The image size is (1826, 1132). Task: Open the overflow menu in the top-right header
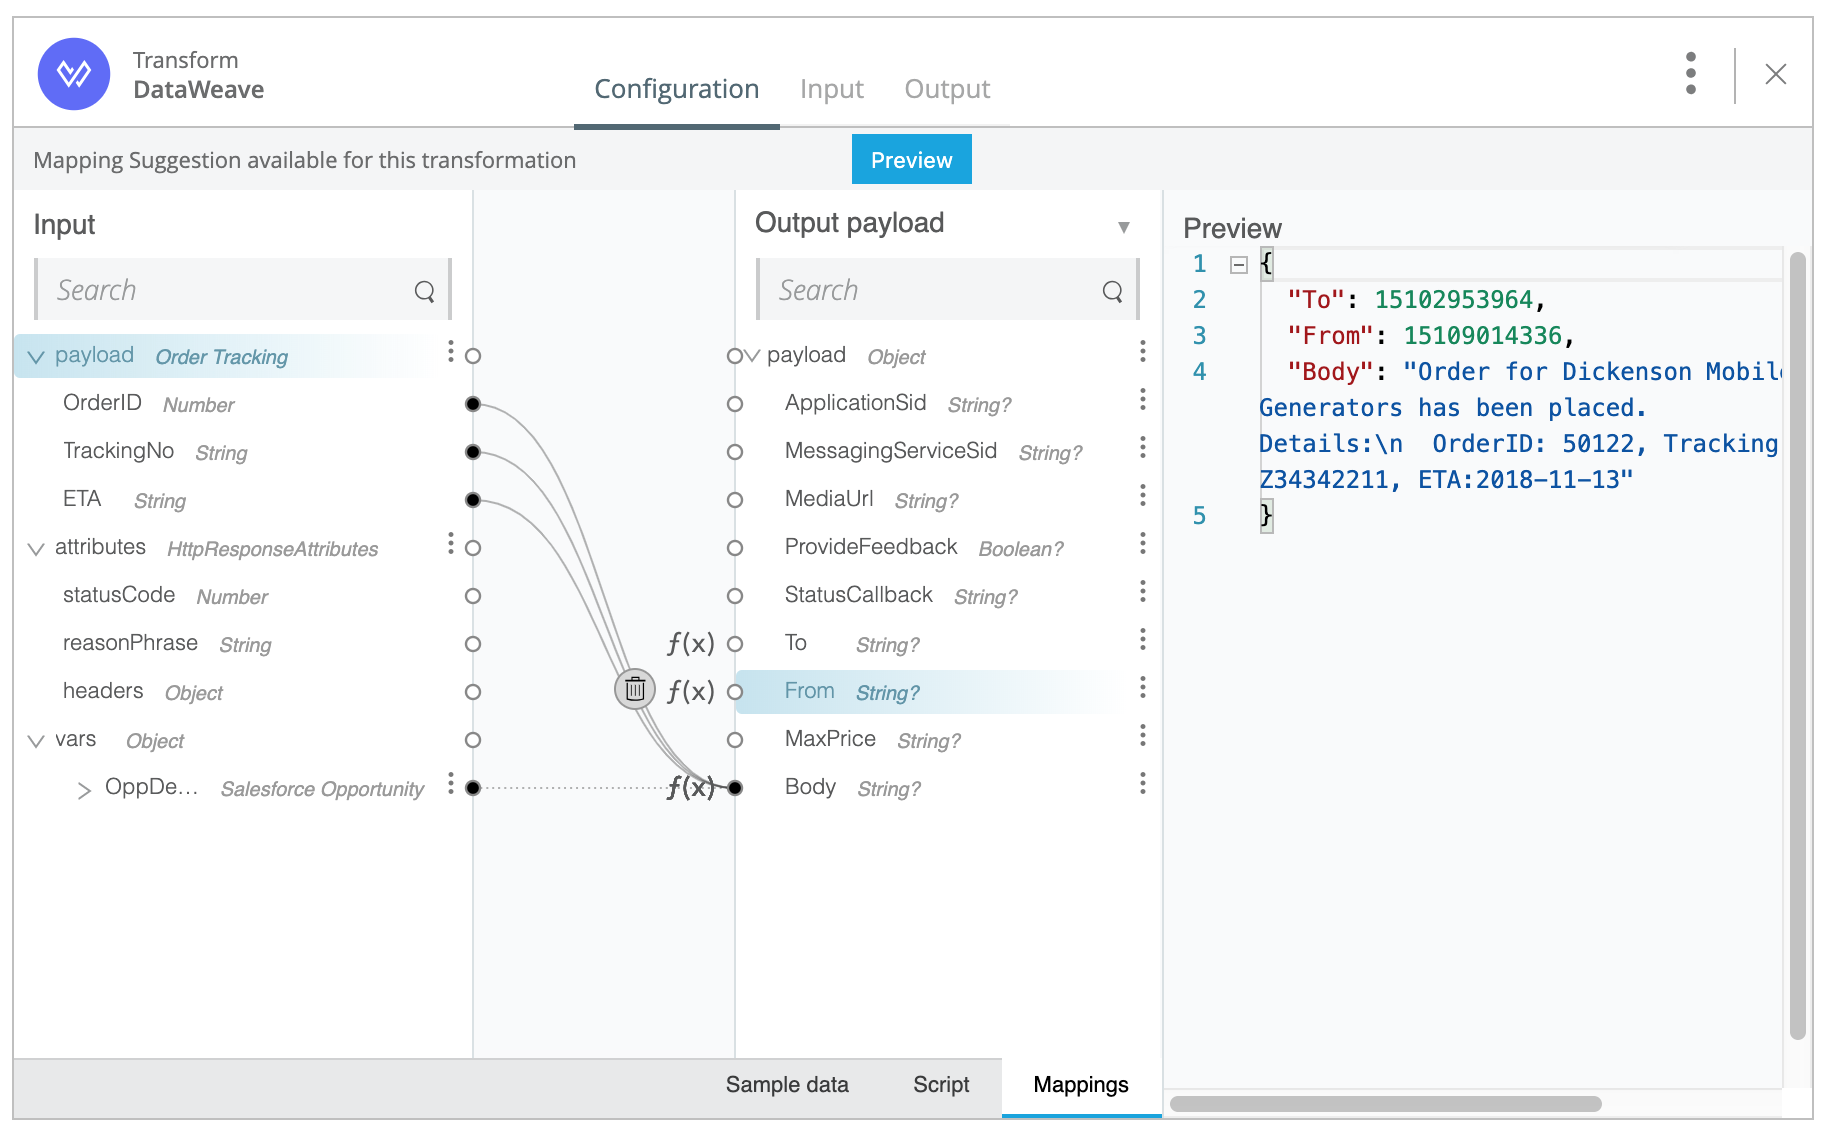[1691, 73]
